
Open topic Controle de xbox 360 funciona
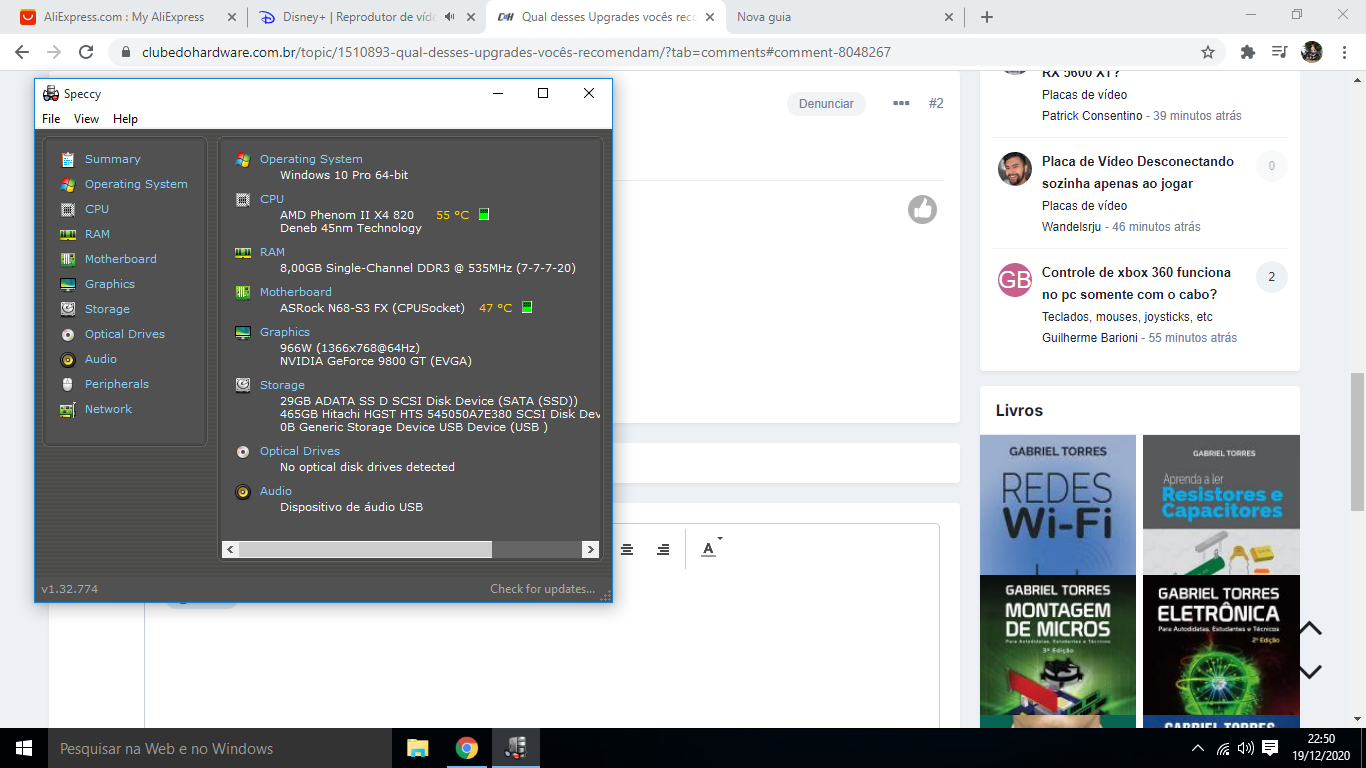[1136, 283]
